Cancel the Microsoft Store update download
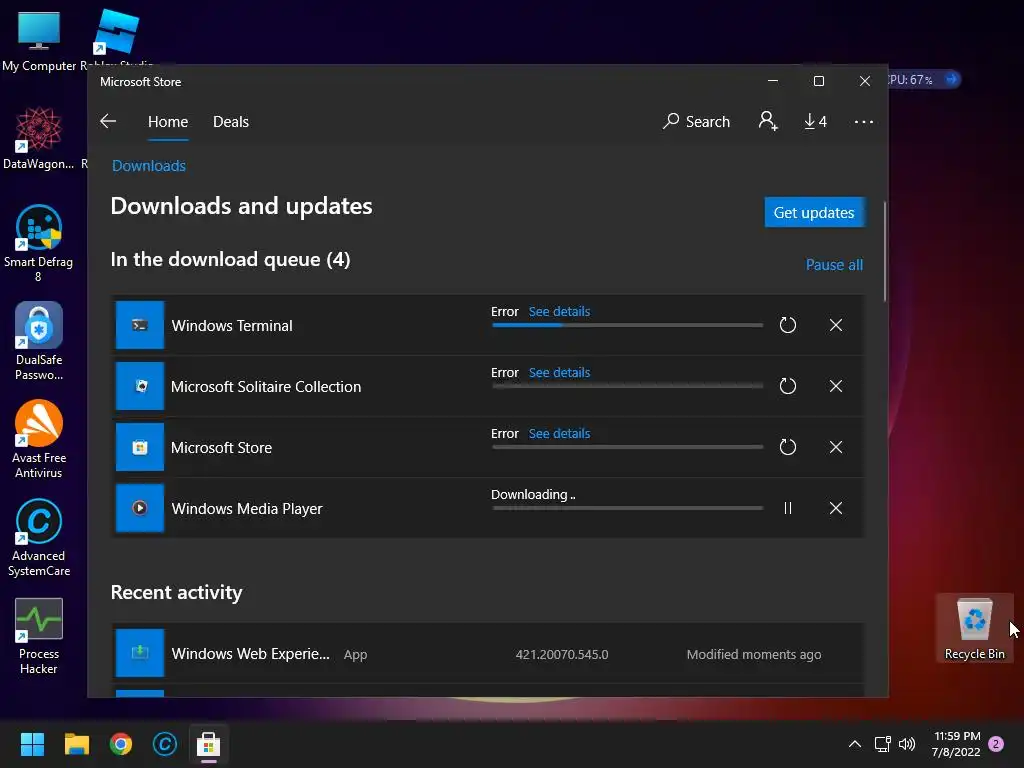1024x768 pixels. 836,447
